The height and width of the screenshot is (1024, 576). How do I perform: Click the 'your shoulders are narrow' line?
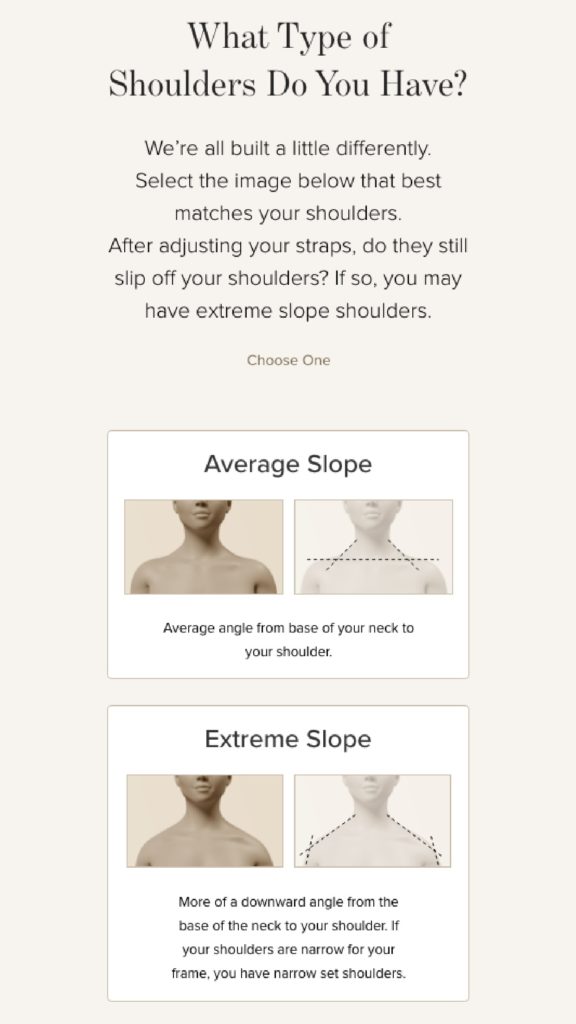point(288,950)
